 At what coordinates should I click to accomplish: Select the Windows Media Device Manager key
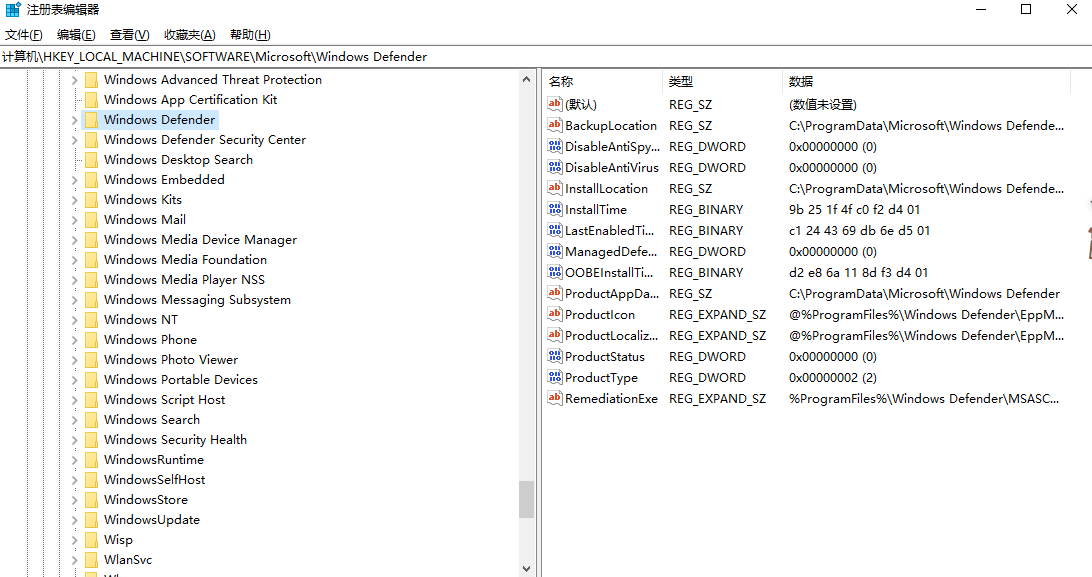click(x=201, y=240)
